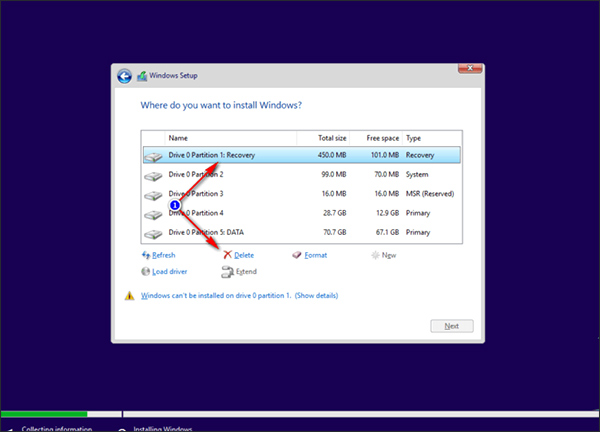Screen dimensions: 600x432
Task: Select the Drive 0 Partition 2 row
Action: tap(302, 174)
